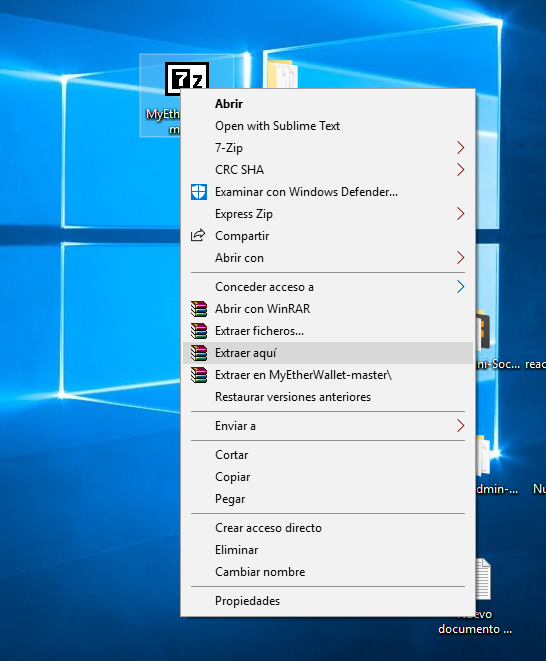Select the folder icon behind the menu top
The height and width of the screenshot is (661, 546).
(282, 75)
